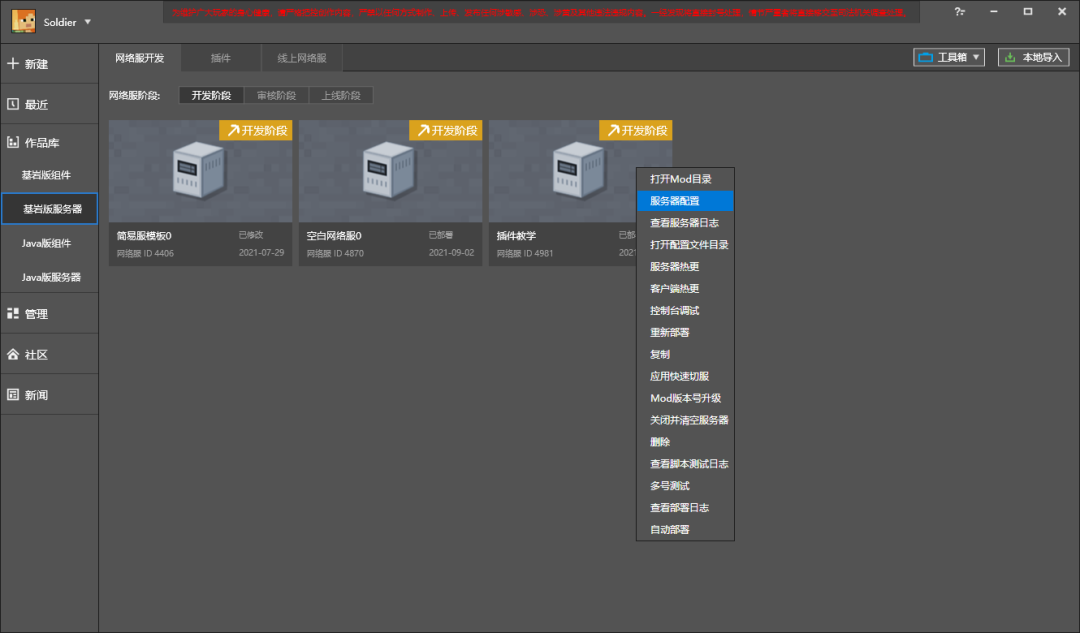Switch to the 插件 tab

(x=220, y=59)
